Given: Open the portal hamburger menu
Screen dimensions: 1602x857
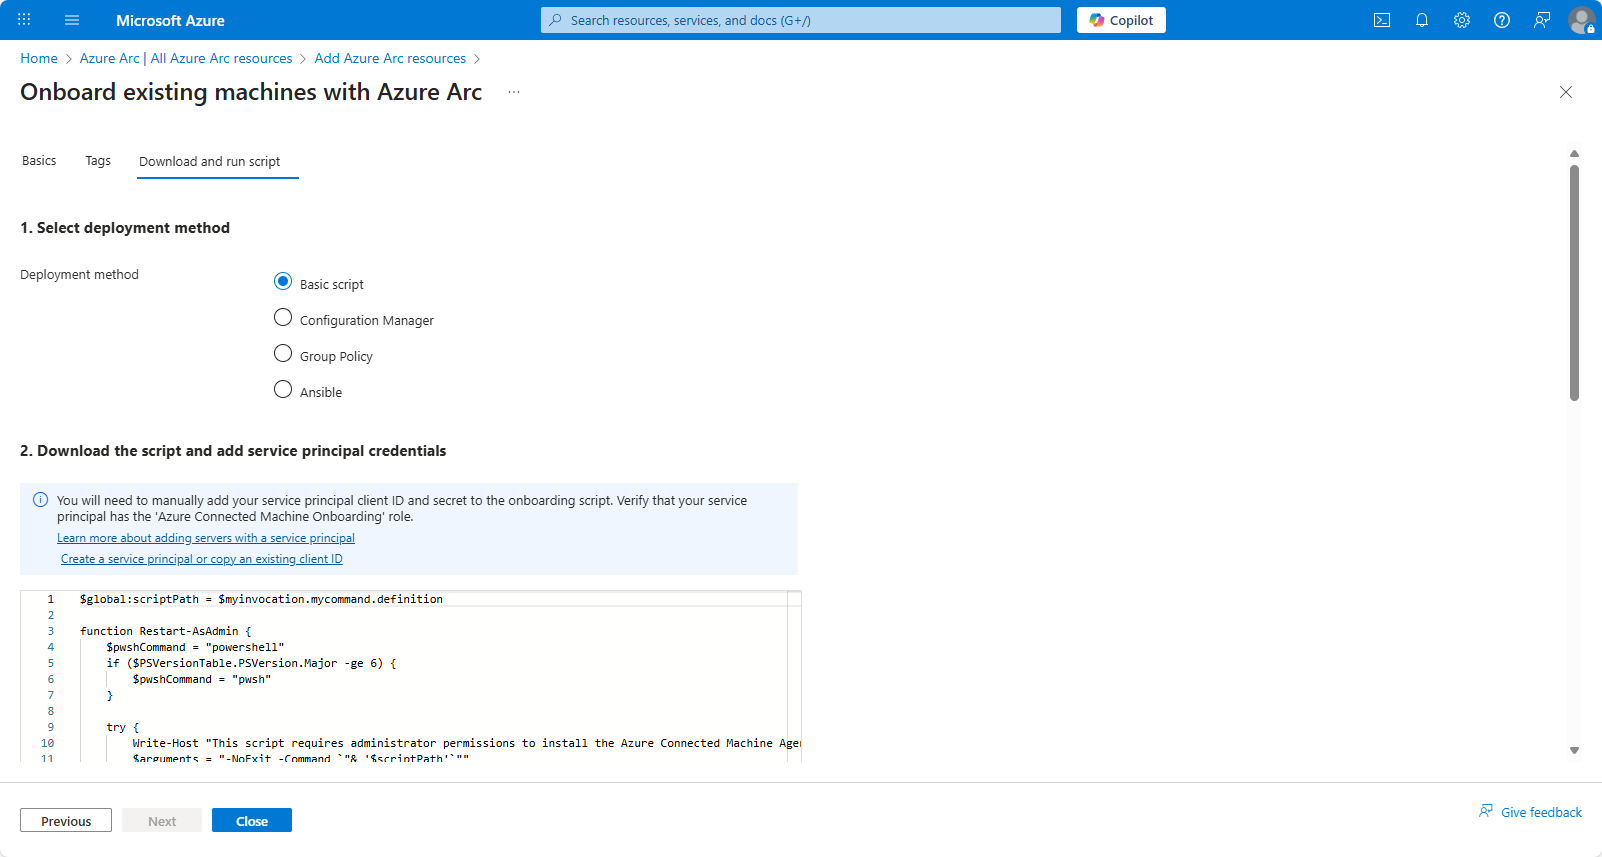Looking at the screenshot, I should [x=72, y=20].
